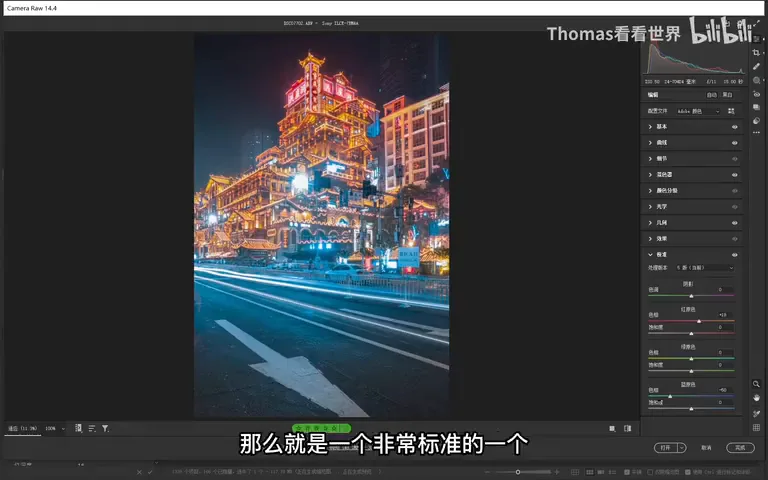
Task: Expand the 光学 panel chevron
Action: 650,207
